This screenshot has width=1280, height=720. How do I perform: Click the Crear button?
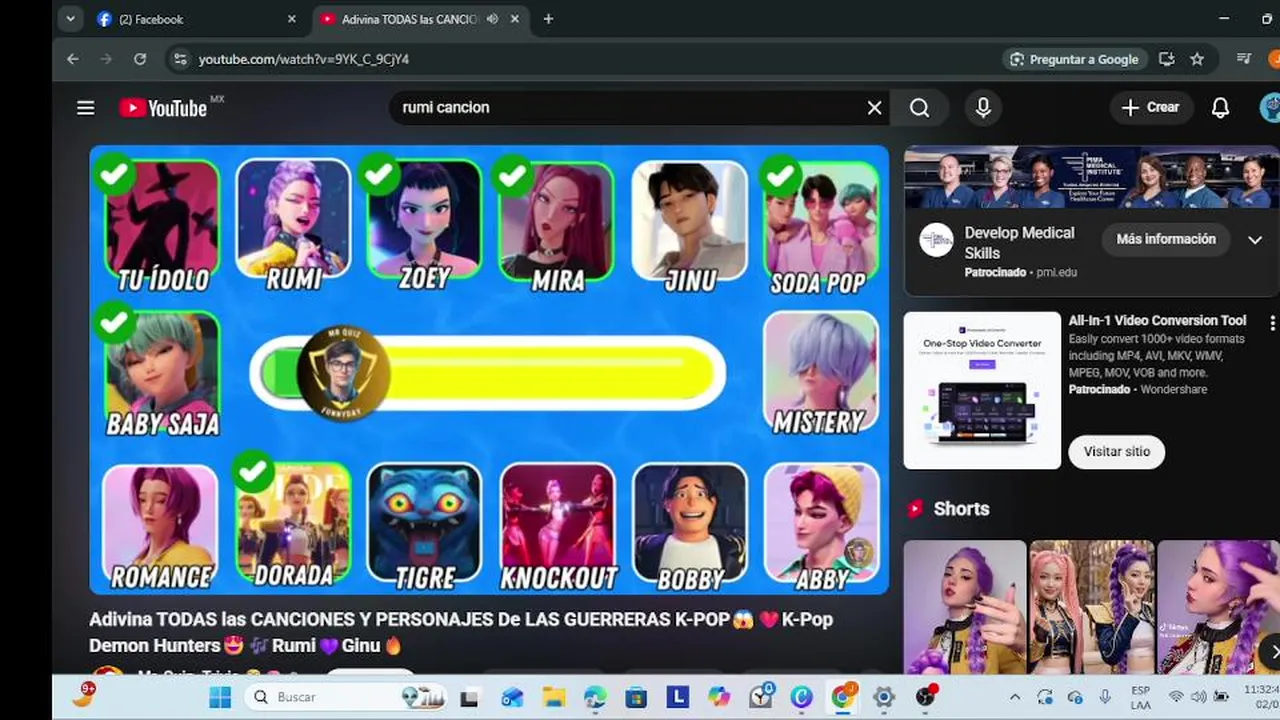tap(1151, 108)
